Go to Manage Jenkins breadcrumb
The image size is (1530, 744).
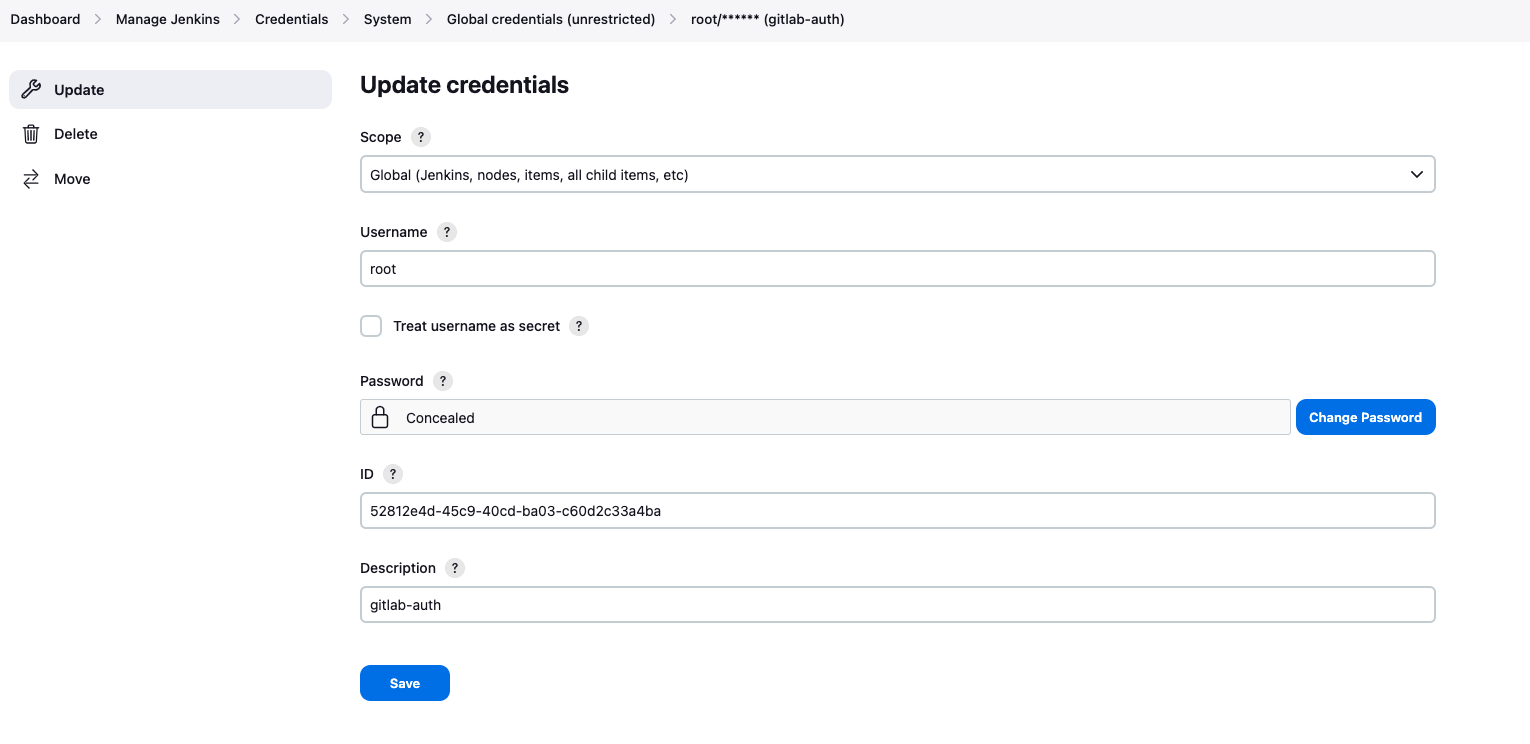pos(168,19)
